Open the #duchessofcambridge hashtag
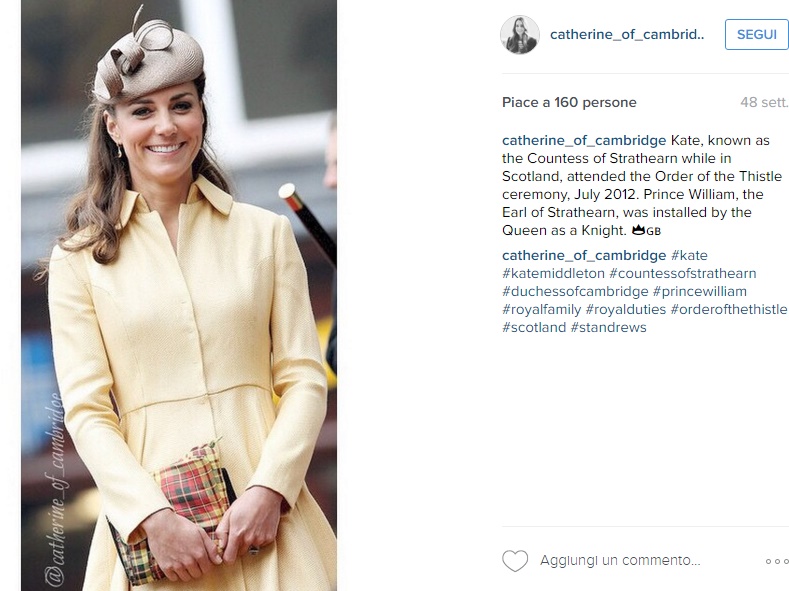 [x=575, y=291]
